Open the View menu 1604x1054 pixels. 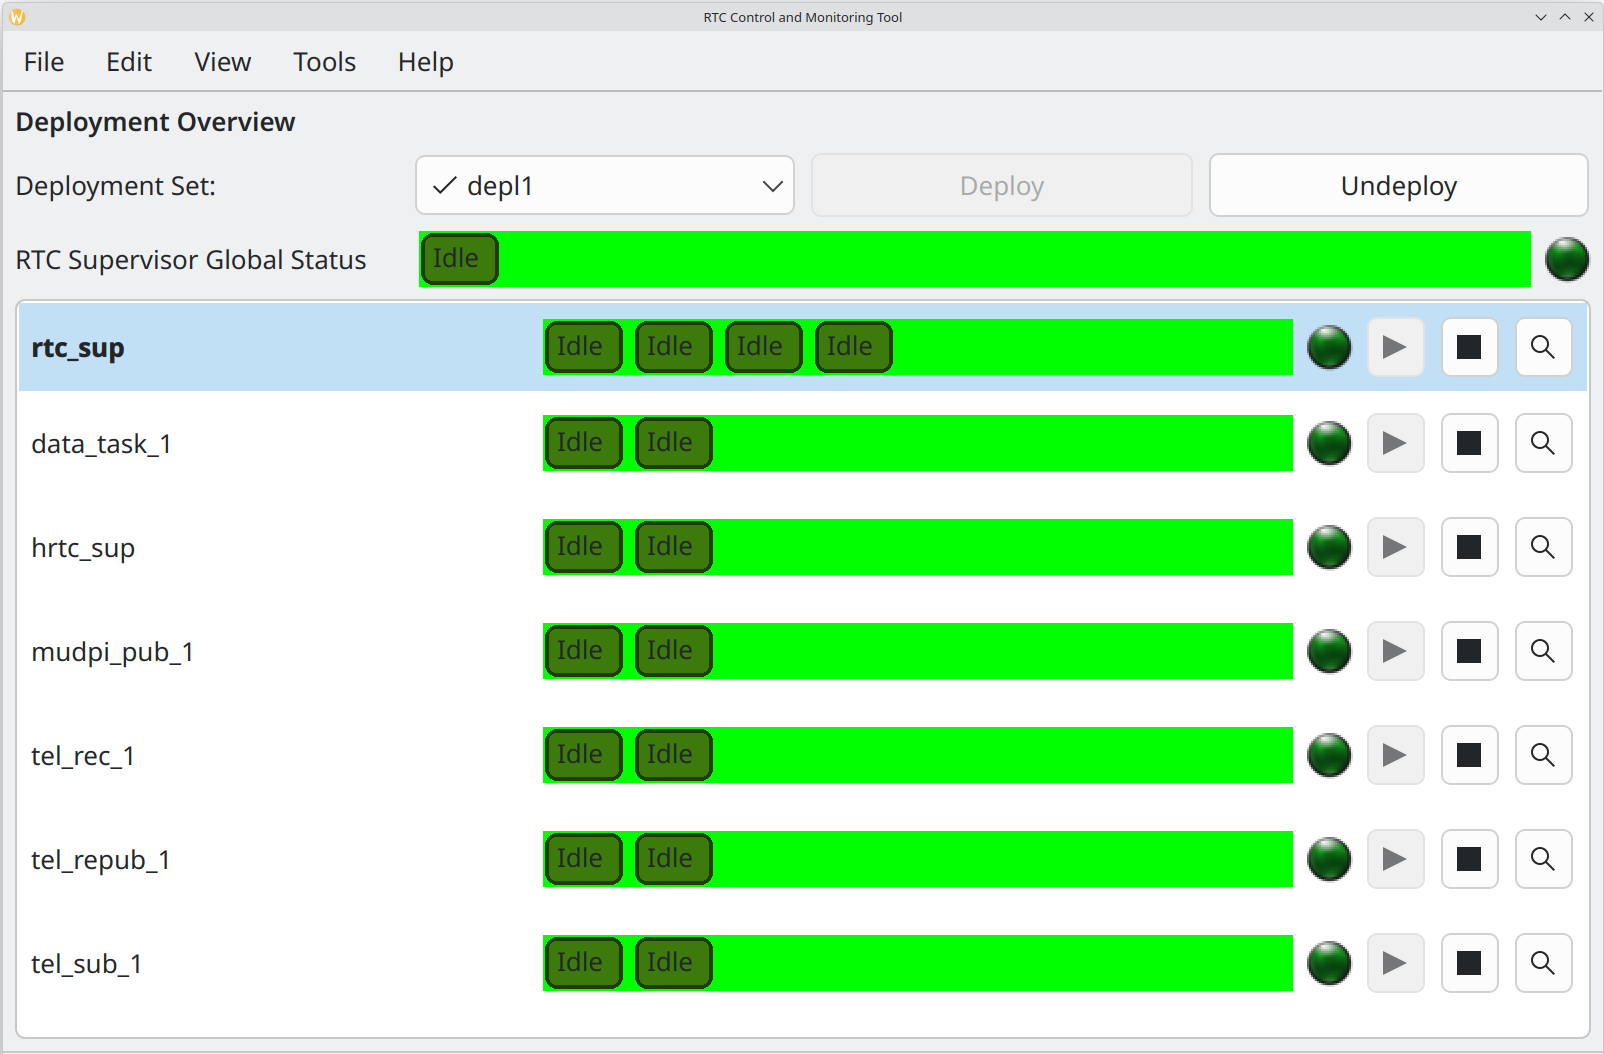(222, 62)
